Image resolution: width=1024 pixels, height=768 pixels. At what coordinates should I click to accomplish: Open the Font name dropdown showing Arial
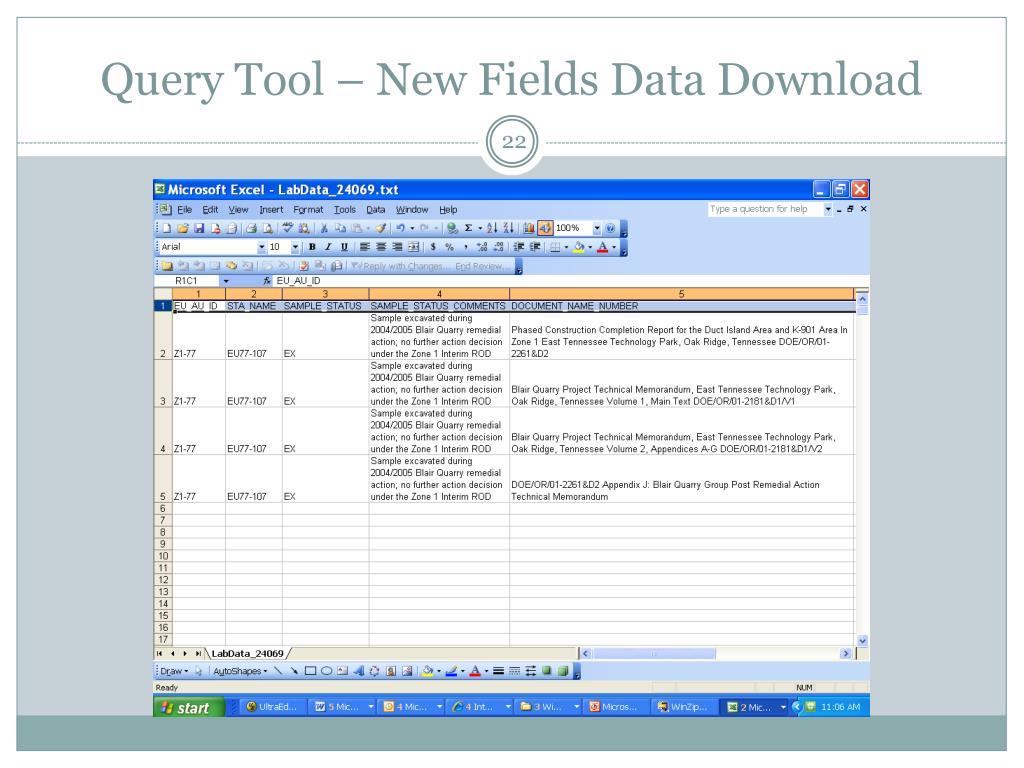261,247
